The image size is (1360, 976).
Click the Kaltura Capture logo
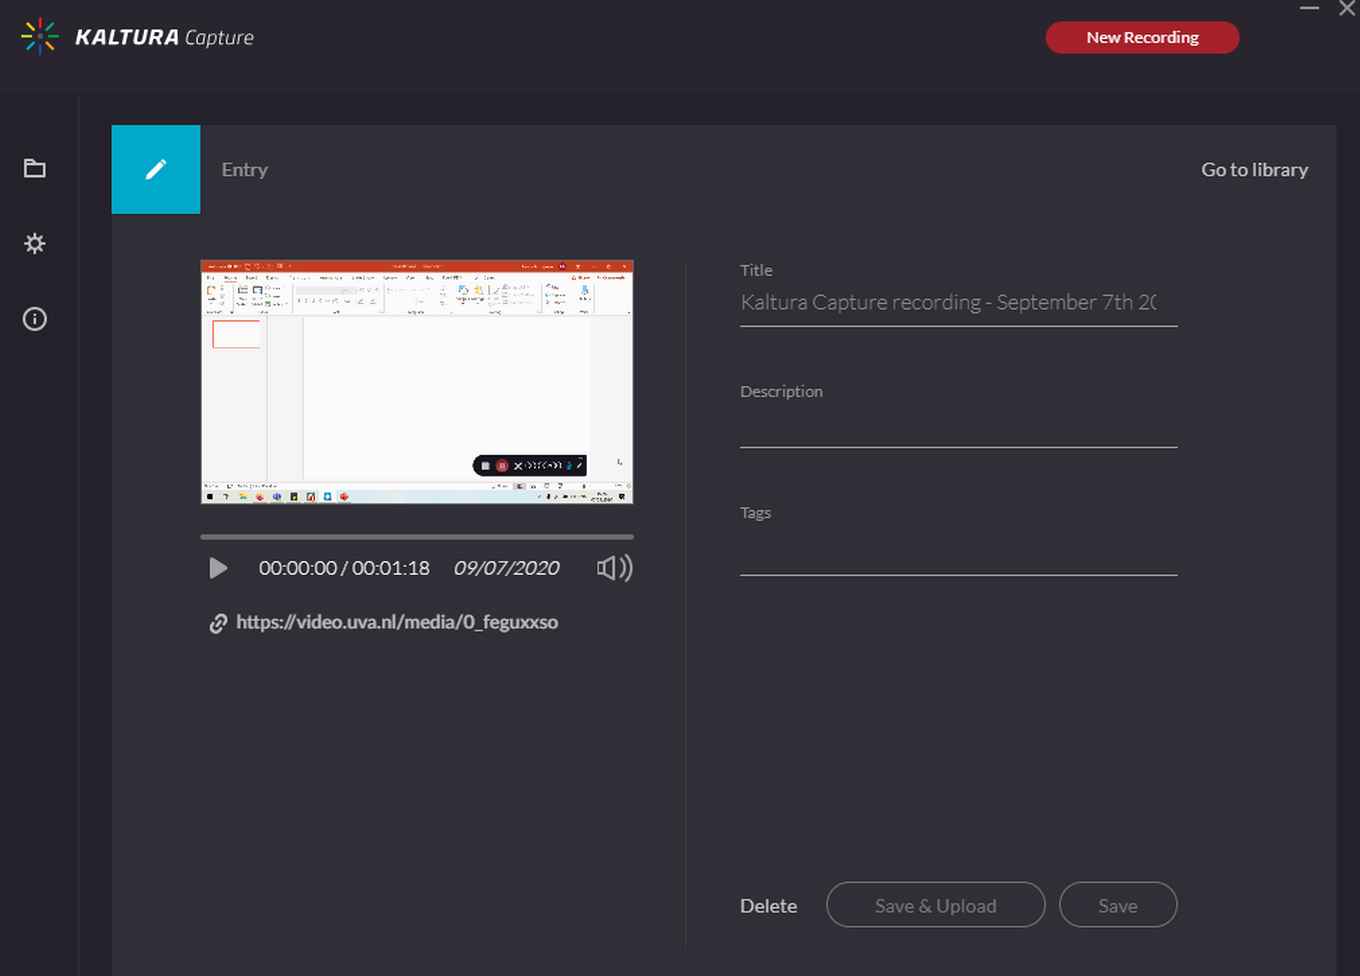(135, 37)
